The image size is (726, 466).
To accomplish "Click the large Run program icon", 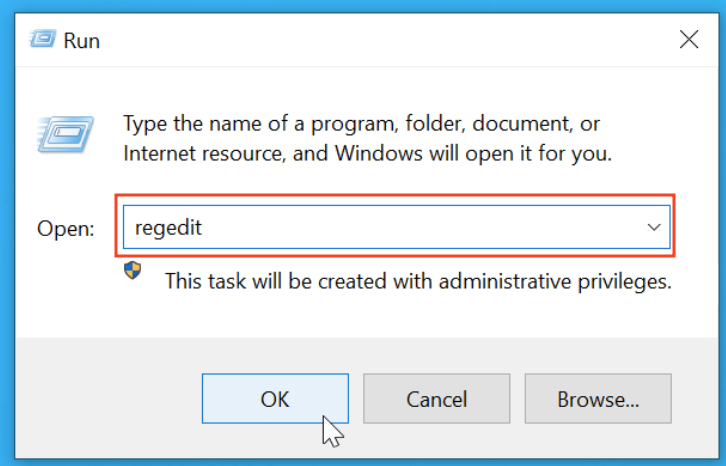I will (x=63, y=134).
